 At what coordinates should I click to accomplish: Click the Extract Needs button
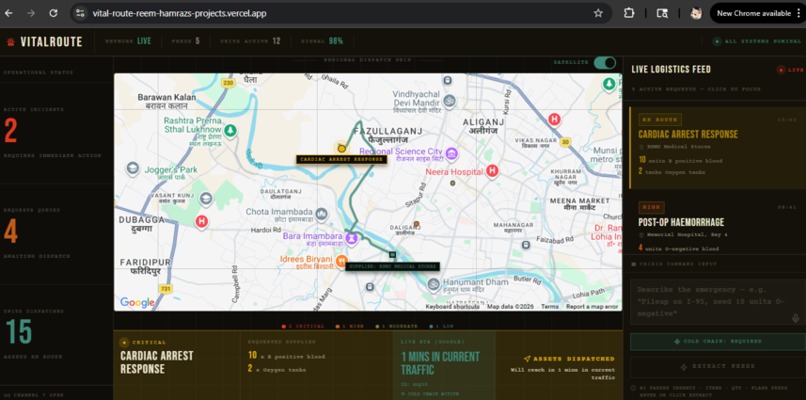tap(718, 367)
